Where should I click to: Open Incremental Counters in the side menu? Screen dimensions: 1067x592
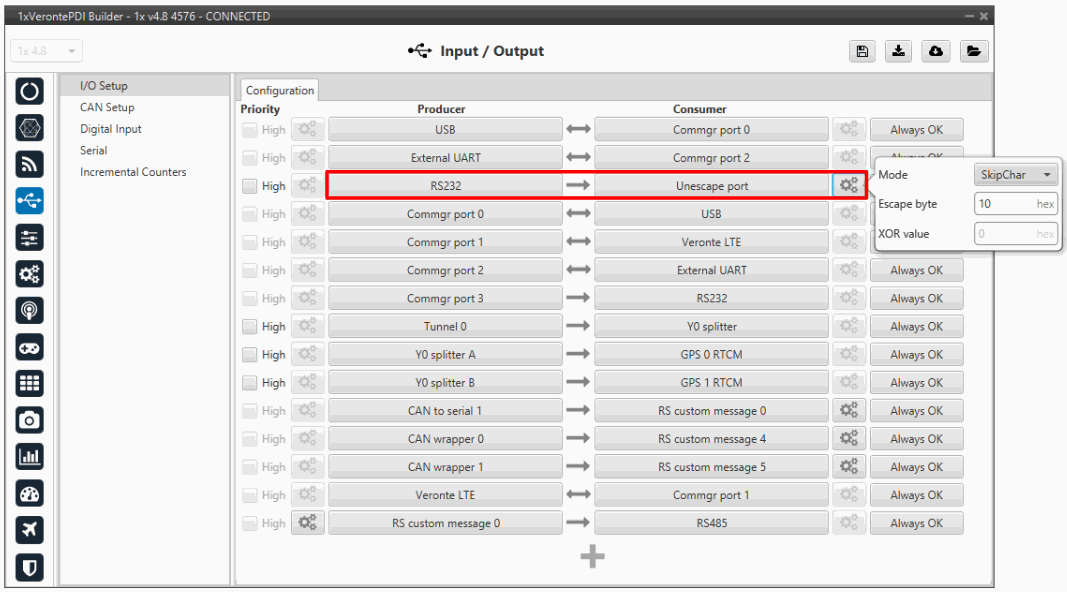pos(133,172)
